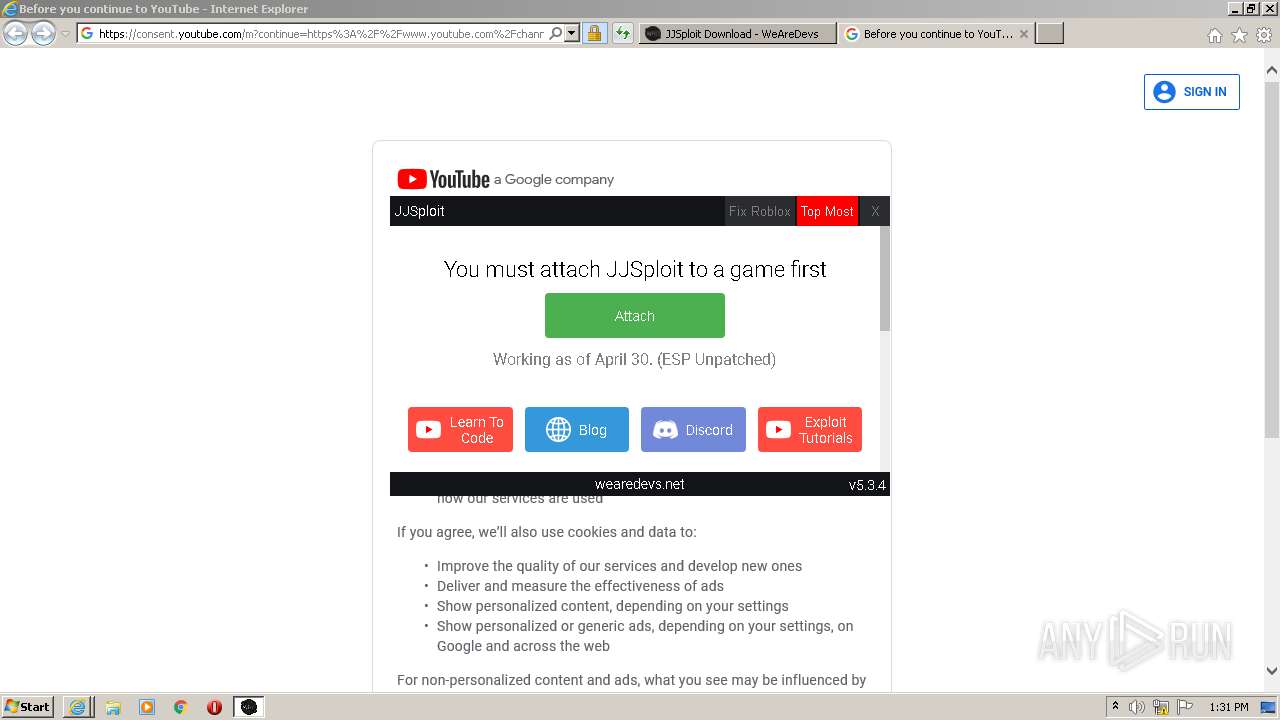1280x720 pixels.
Task: Expand the hidden tray icons arrow
Action: 1115,707
